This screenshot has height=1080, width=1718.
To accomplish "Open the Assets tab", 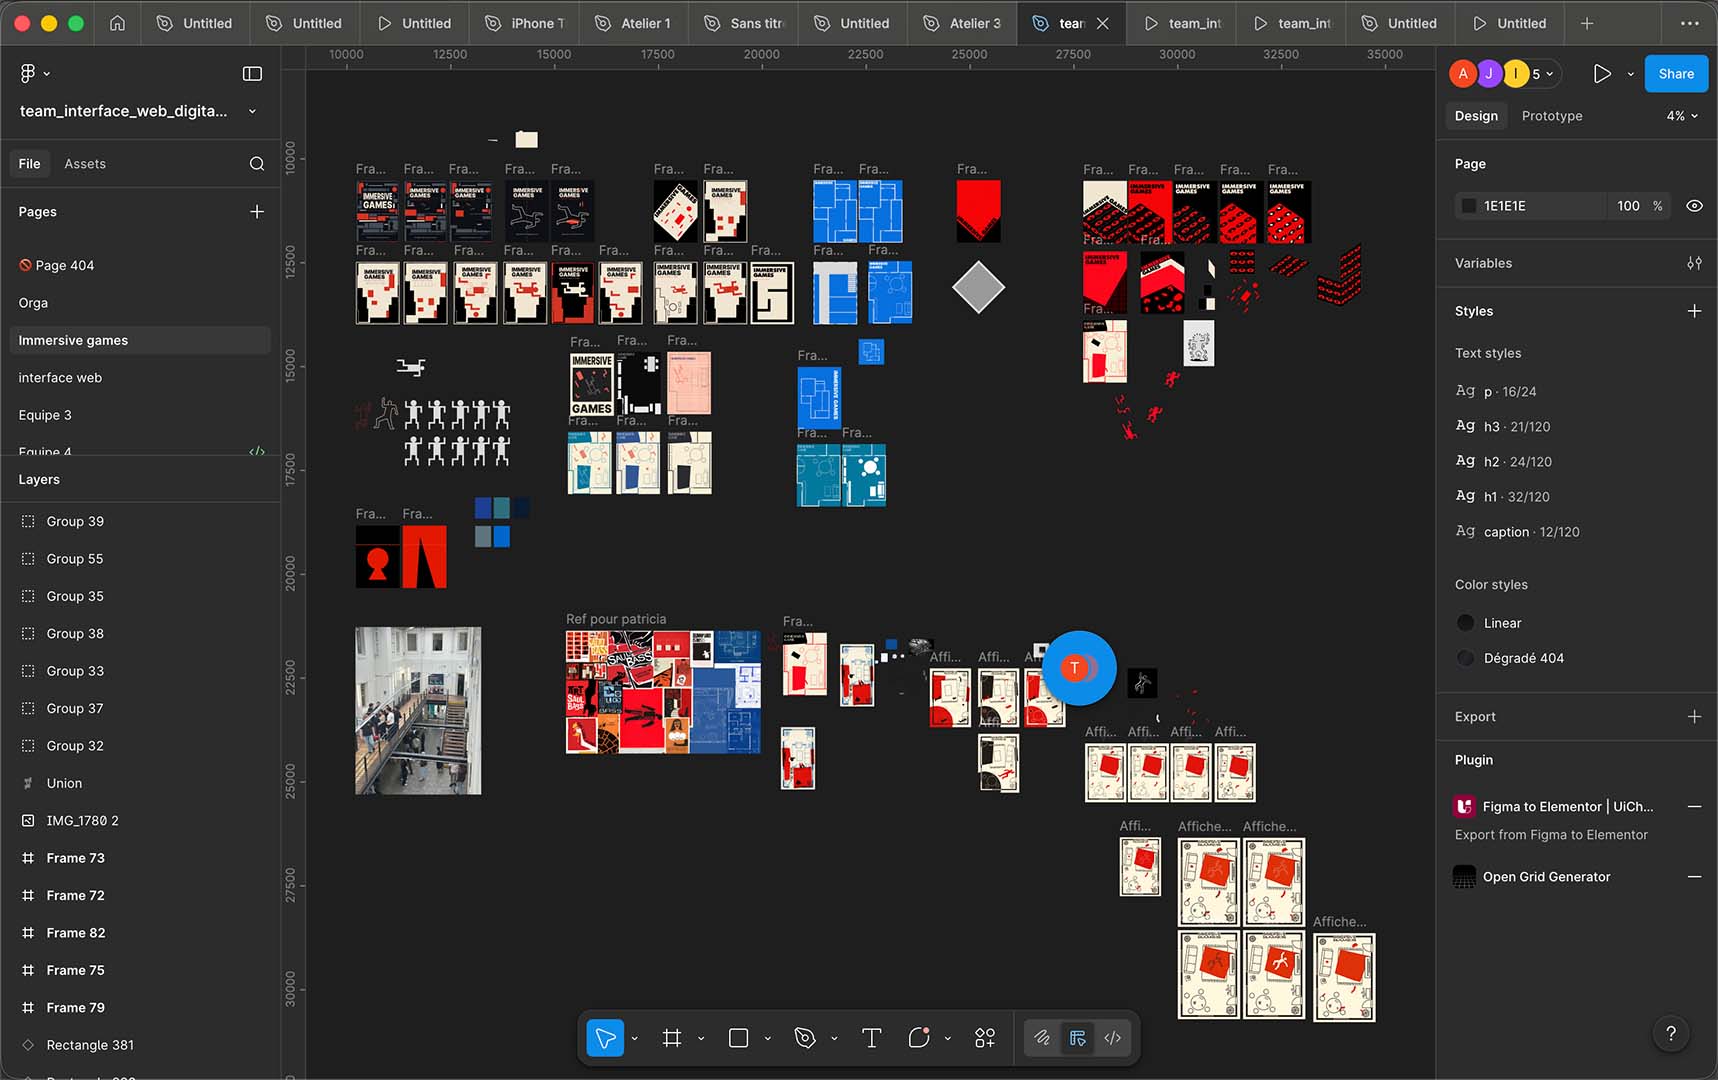I will 85,164.
